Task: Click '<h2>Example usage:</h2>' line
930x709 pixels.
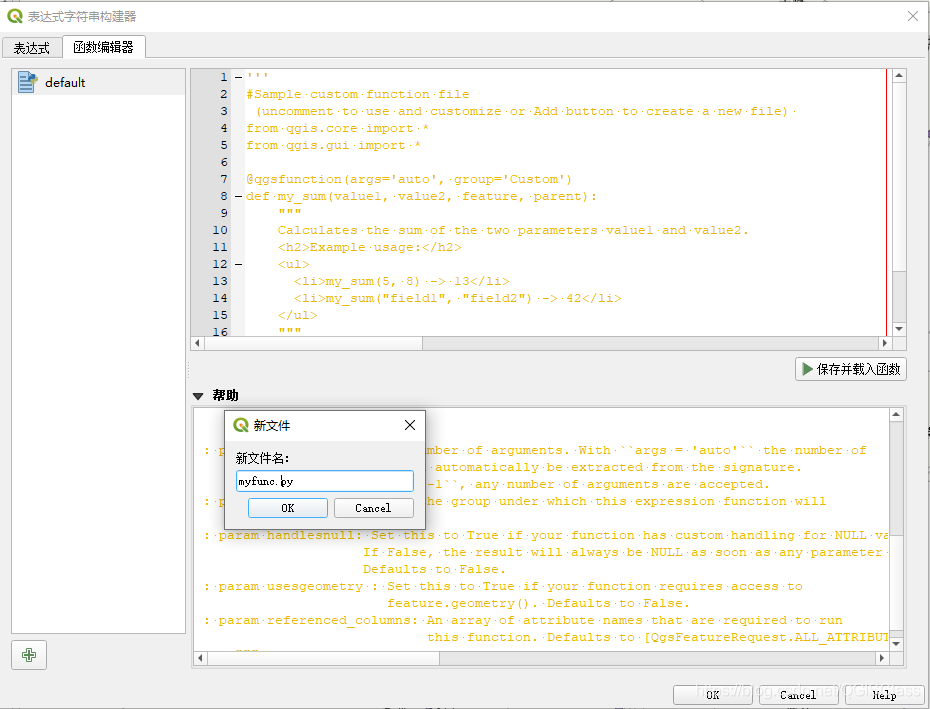Action: click(x=370, y=247)
